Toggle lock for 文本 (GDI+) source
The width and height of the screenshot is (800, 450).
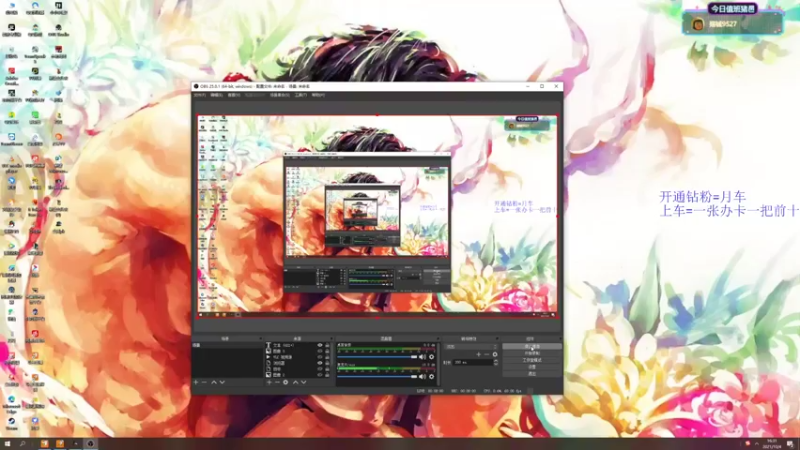(x=327, y=345)
